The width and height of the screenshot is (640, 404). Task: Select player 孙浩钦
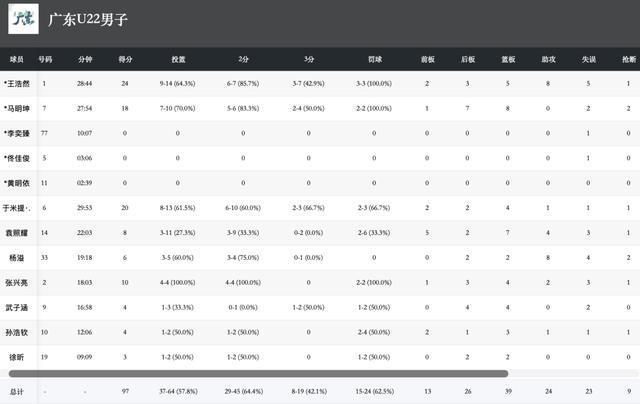[x=16, y=332]
